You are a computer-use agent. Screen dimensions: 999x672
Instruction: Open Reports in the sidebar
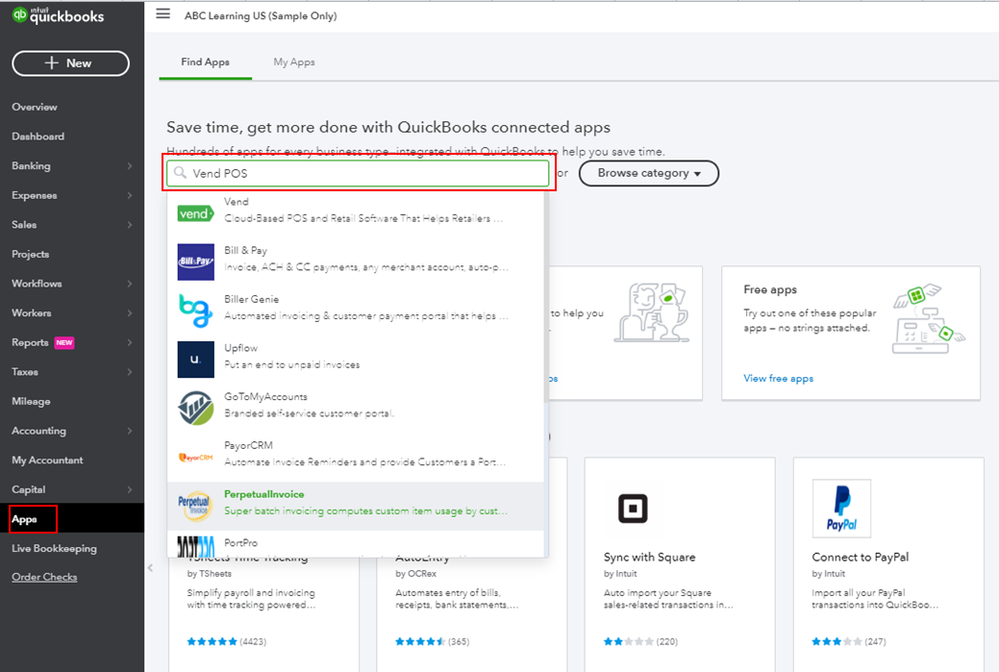pos(30,343)
